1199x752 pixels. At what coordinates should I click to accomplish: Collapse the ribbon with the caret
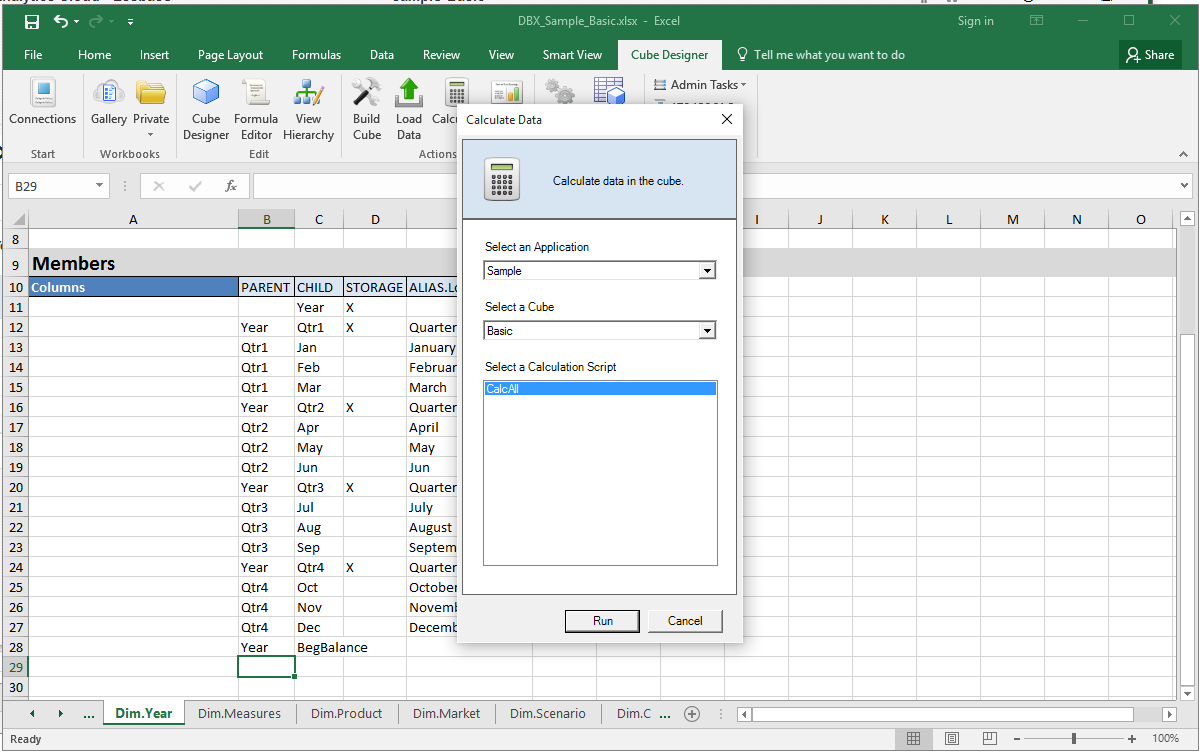coord(1183,154)
